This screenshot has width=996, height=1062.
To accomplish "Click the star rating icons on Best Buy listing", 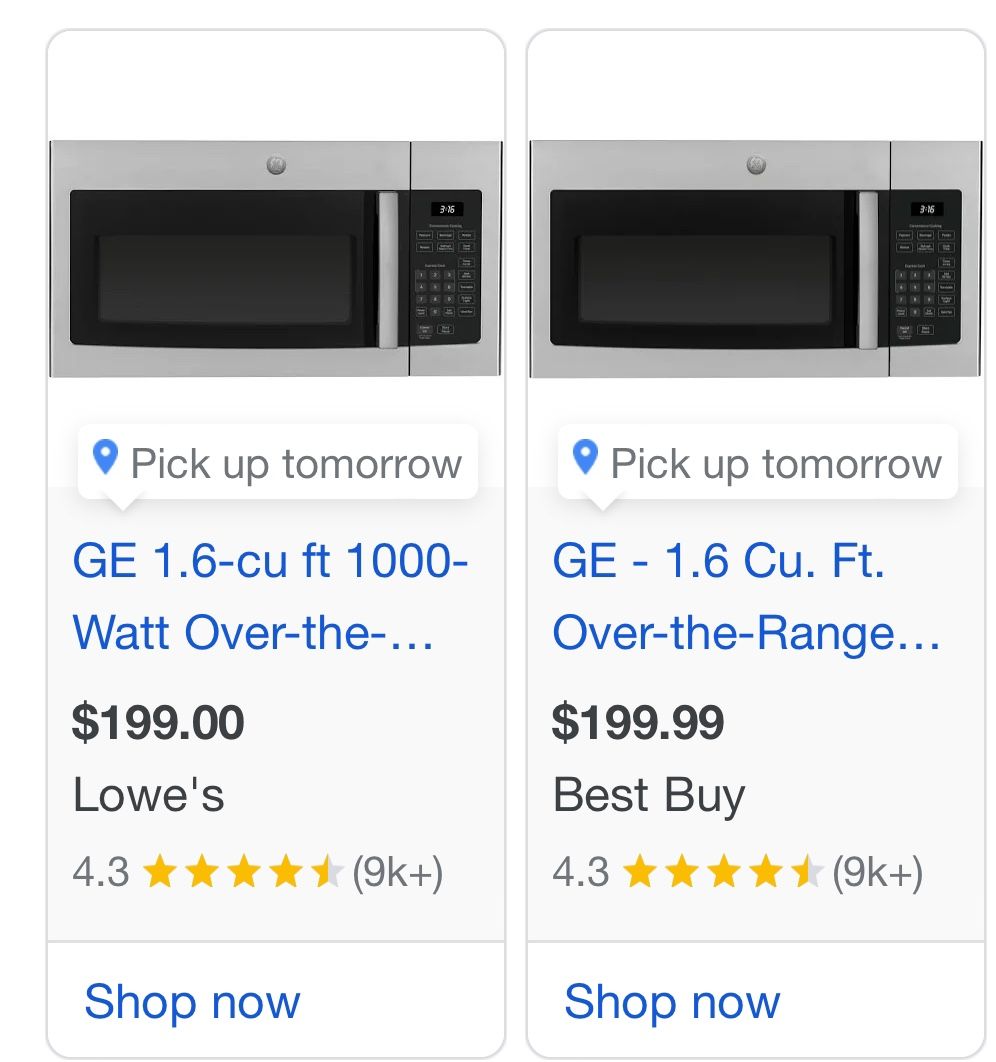I will click(x=723, y=873).
